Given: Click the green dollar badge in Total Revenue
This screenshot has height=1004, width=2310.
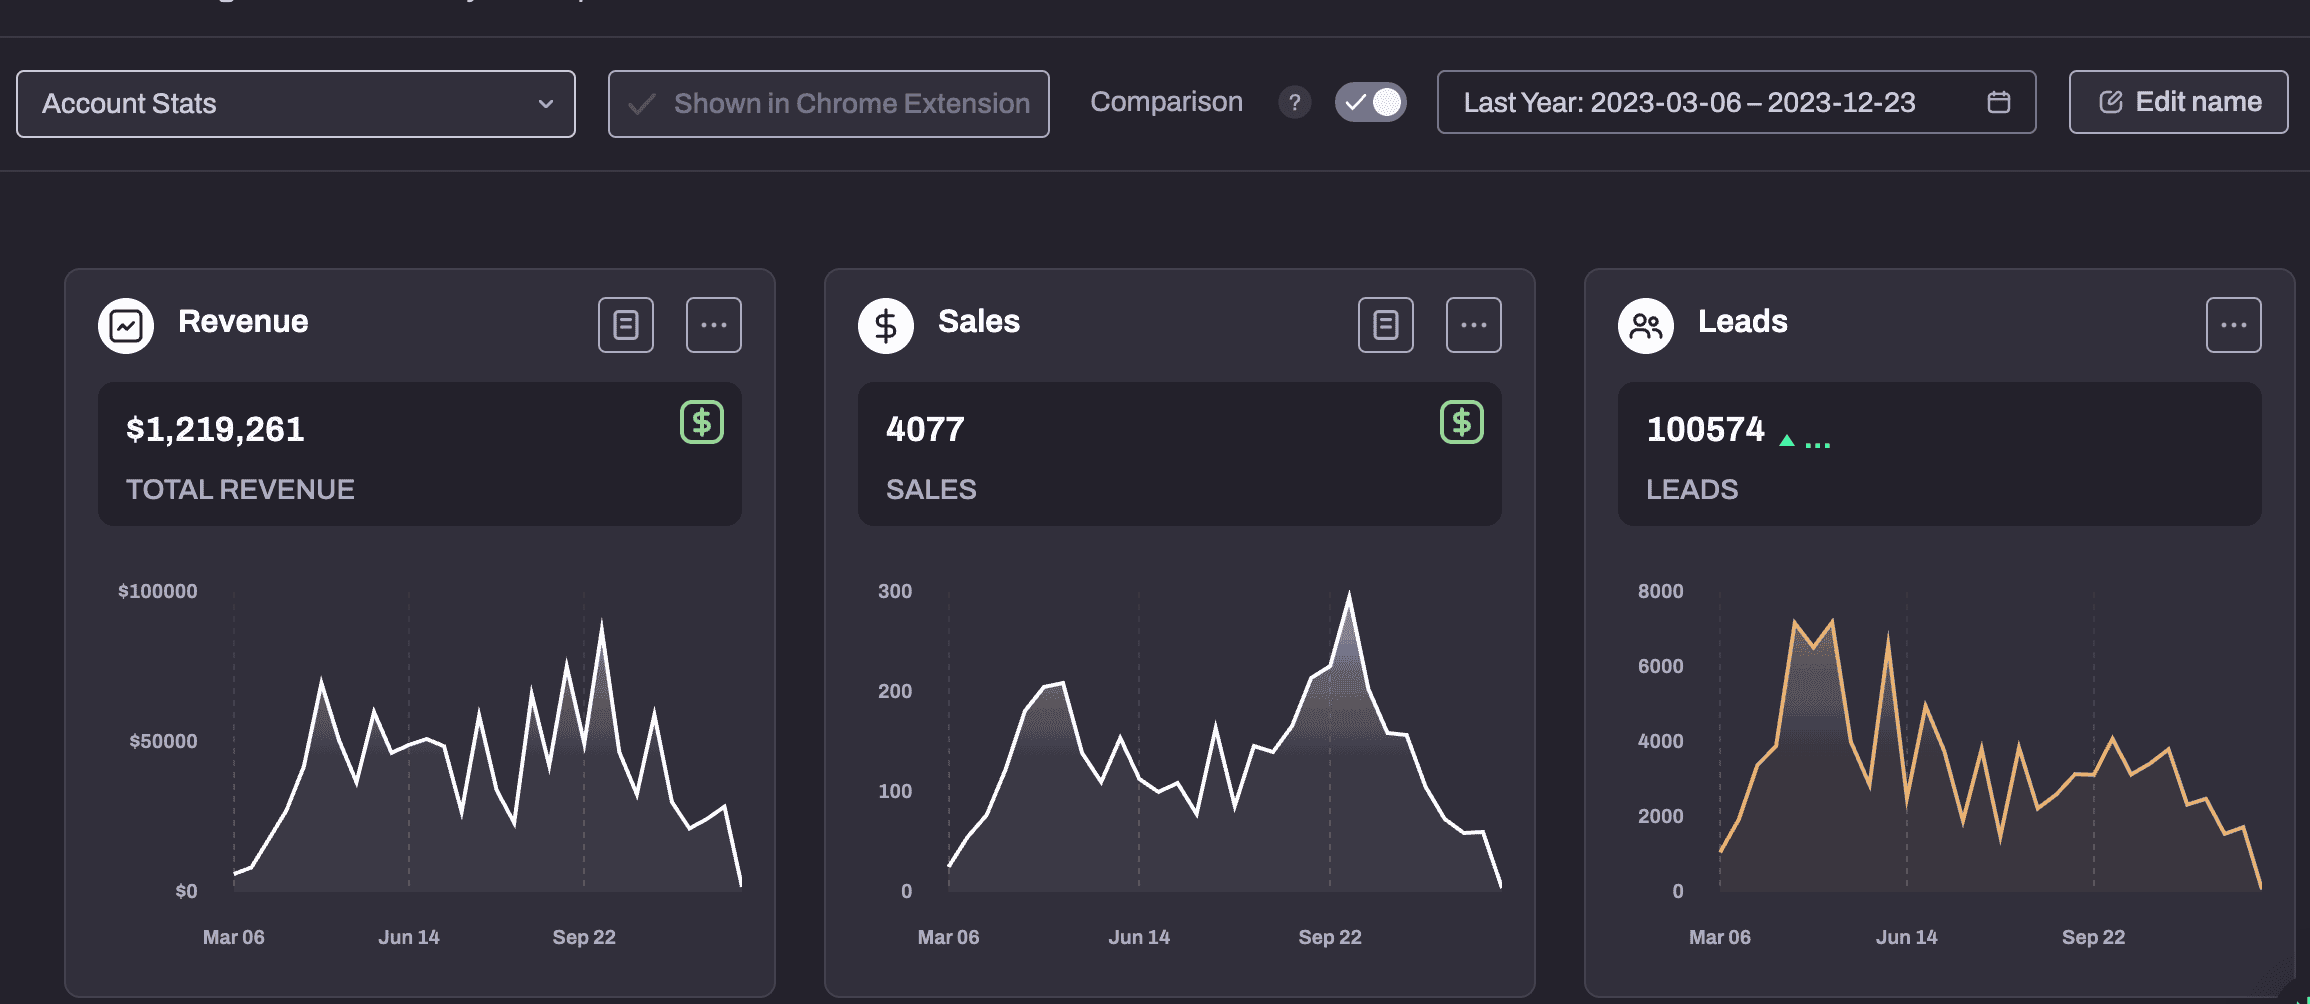Looking at the screenshot, I should [702, 423].
